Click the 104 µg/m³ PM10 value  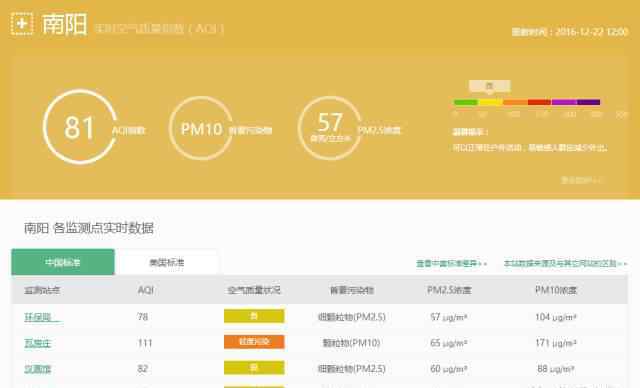[x=556, y=317]
